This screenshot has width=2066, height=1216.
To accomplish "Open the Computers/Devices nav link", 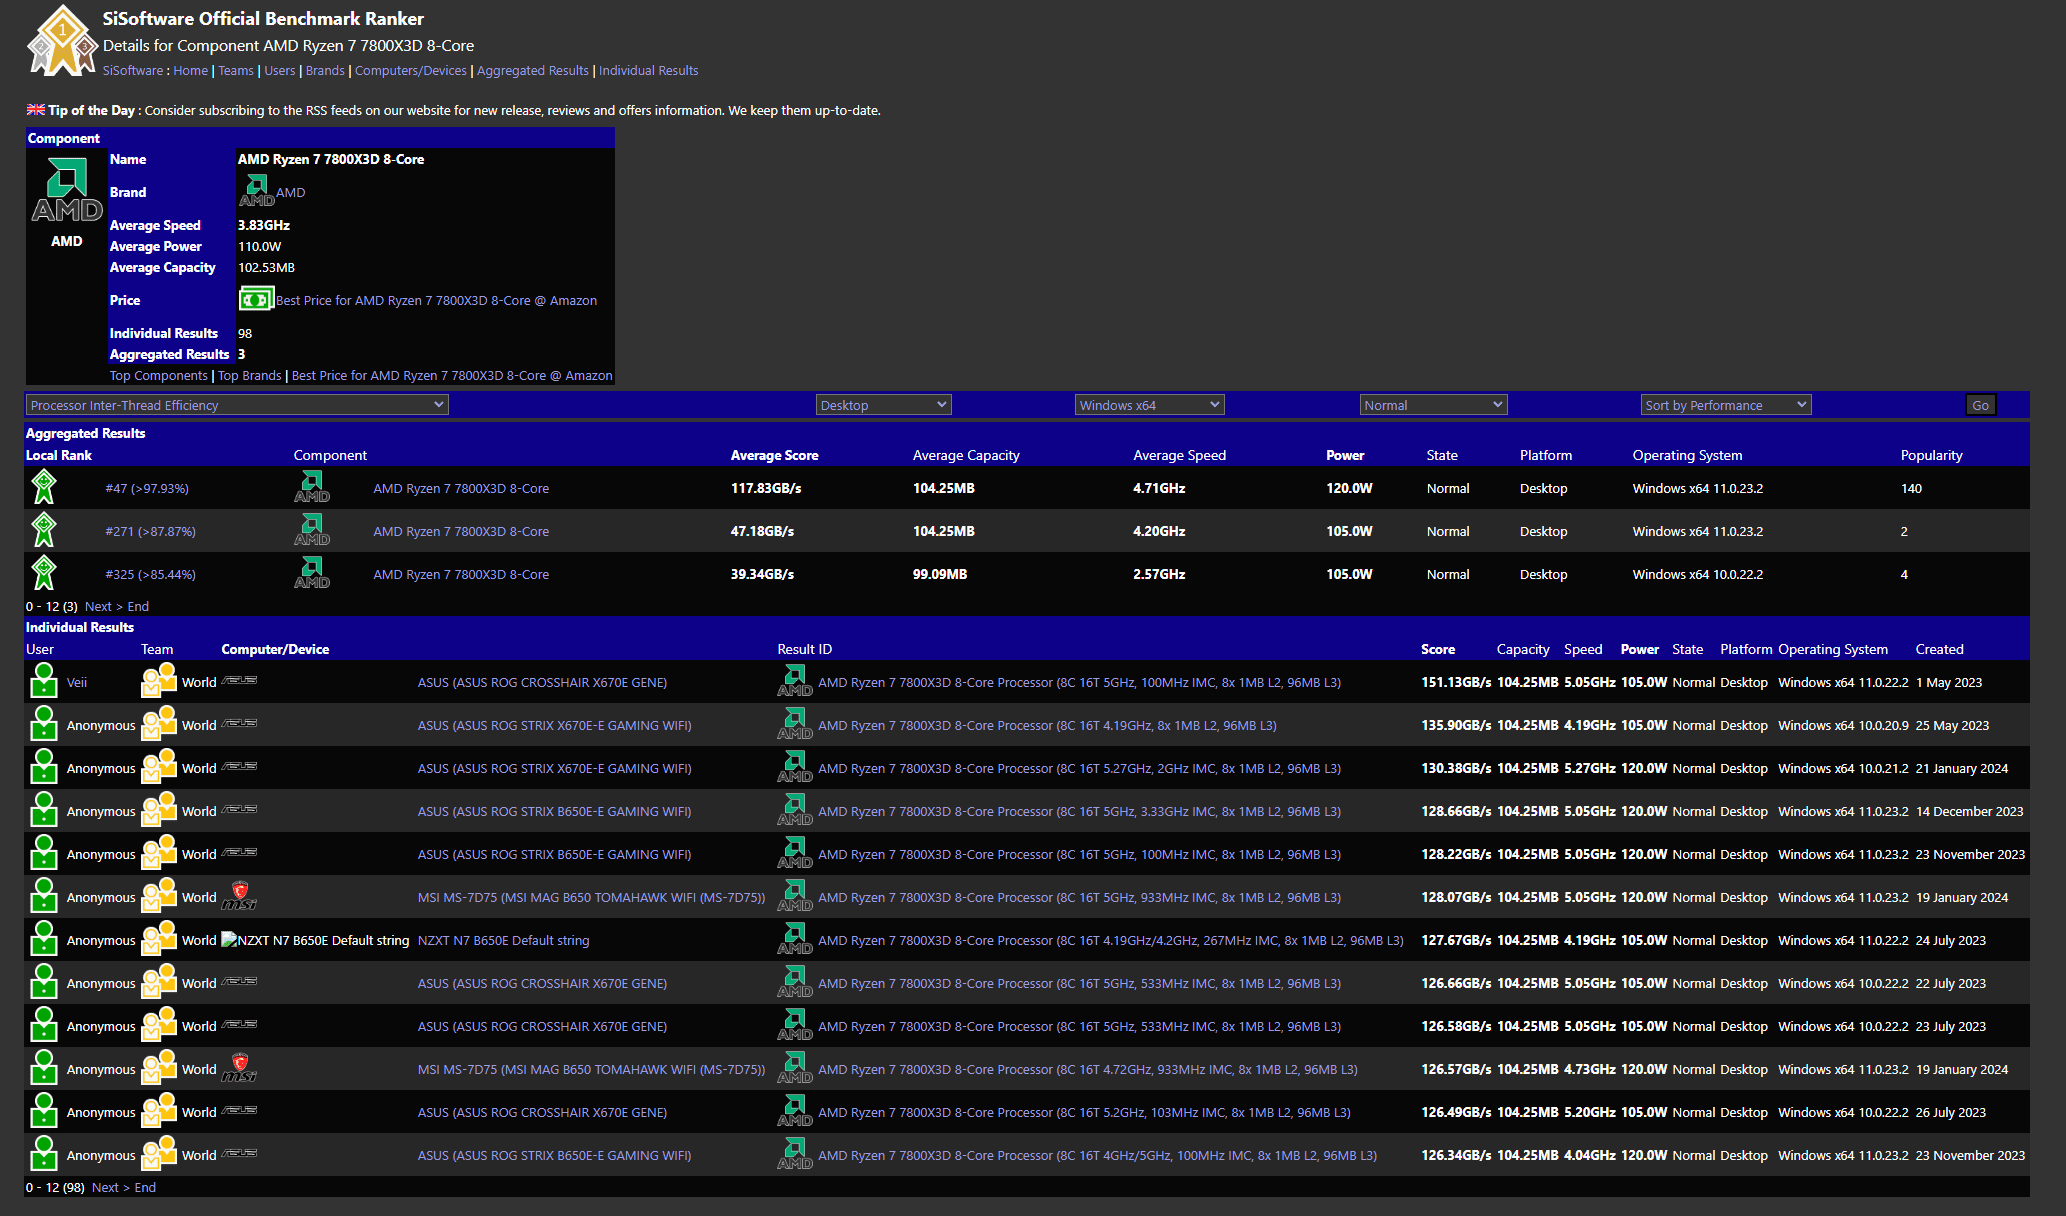I will [411, 70].
